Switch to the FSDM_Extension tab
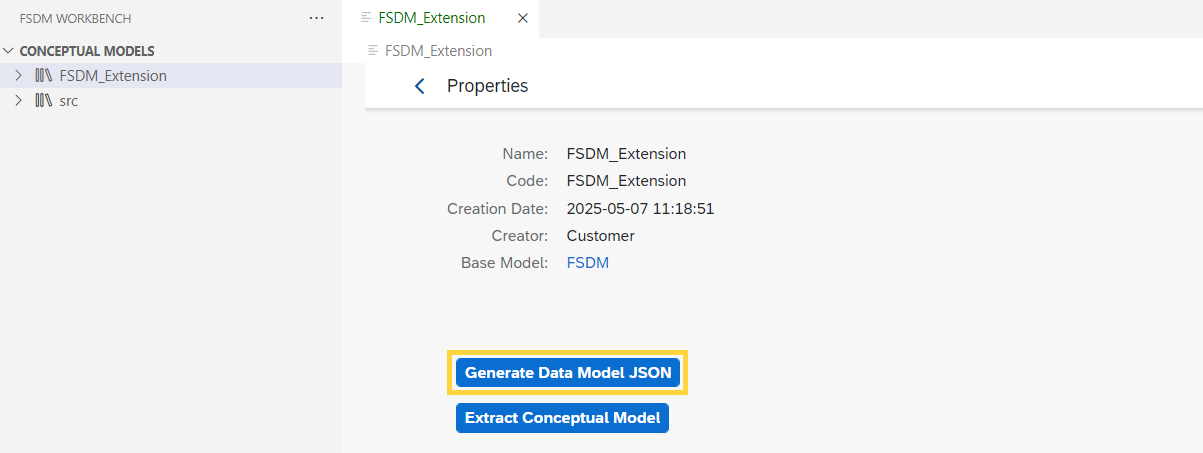The width and height of the screenshot is (1203, 453). (x=432, y=18)
